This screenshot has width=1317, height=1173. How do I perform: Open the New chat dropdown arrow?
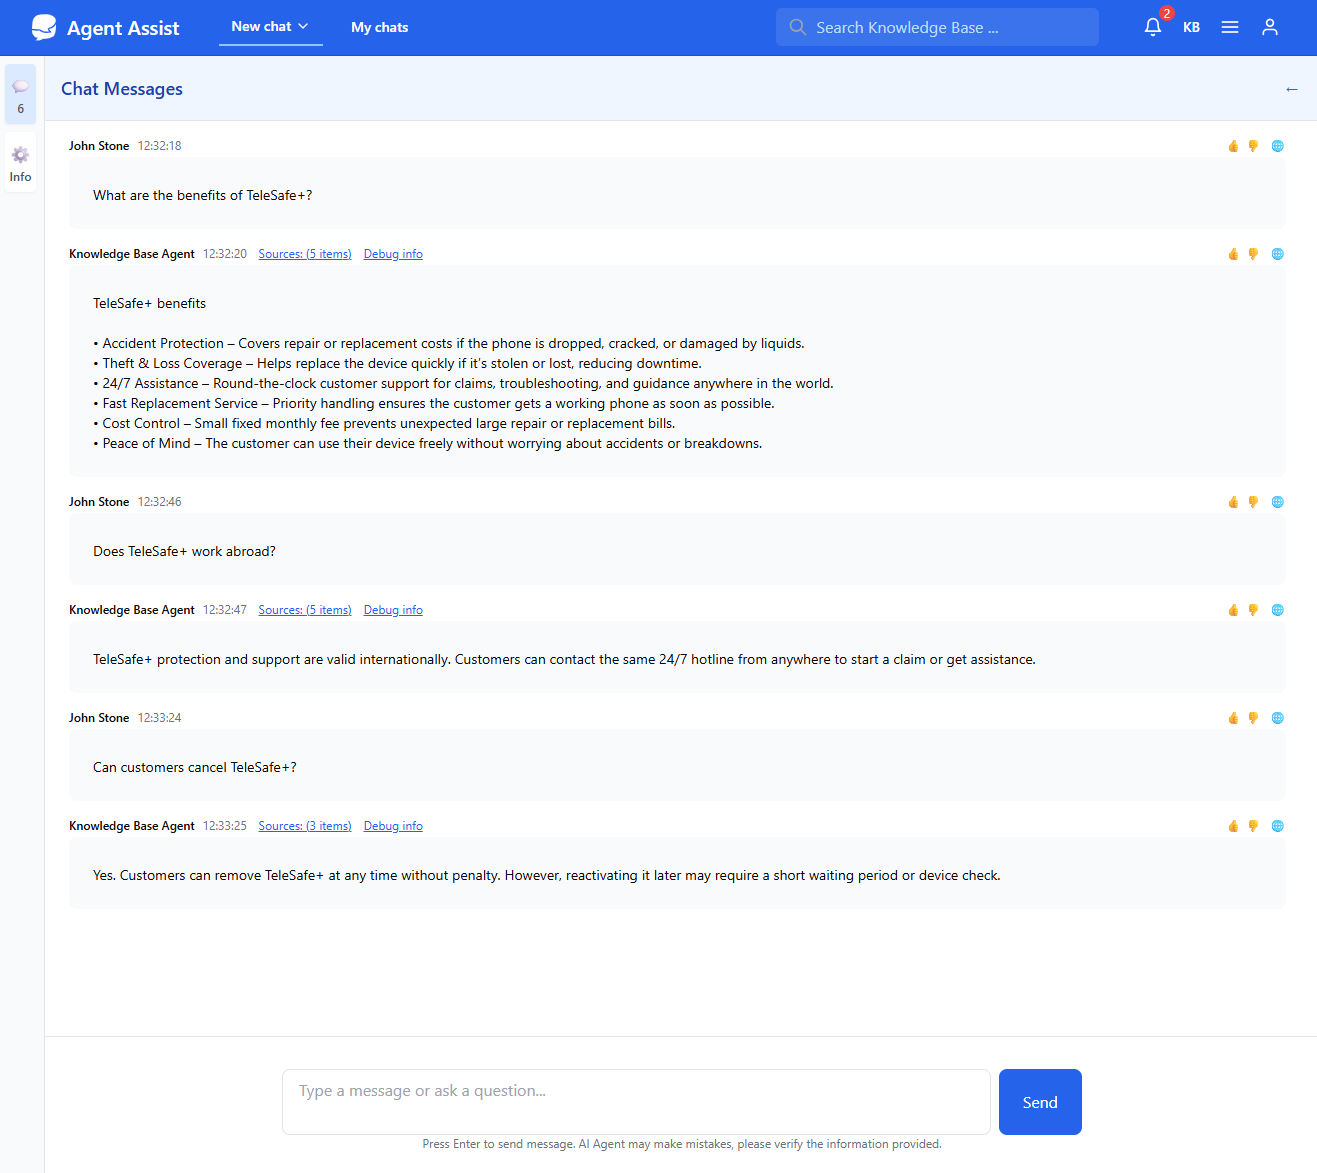tap(303, 27)
